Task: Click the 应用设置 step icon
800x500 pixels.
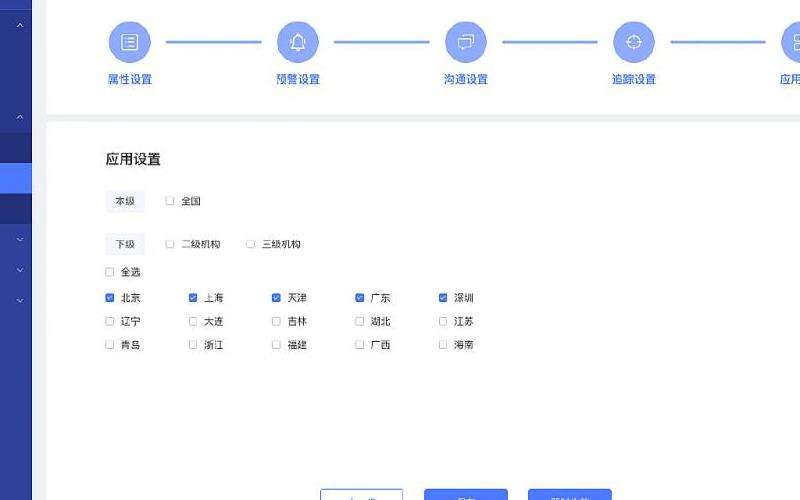Action: pyautogui.click(x=792, y=42)
